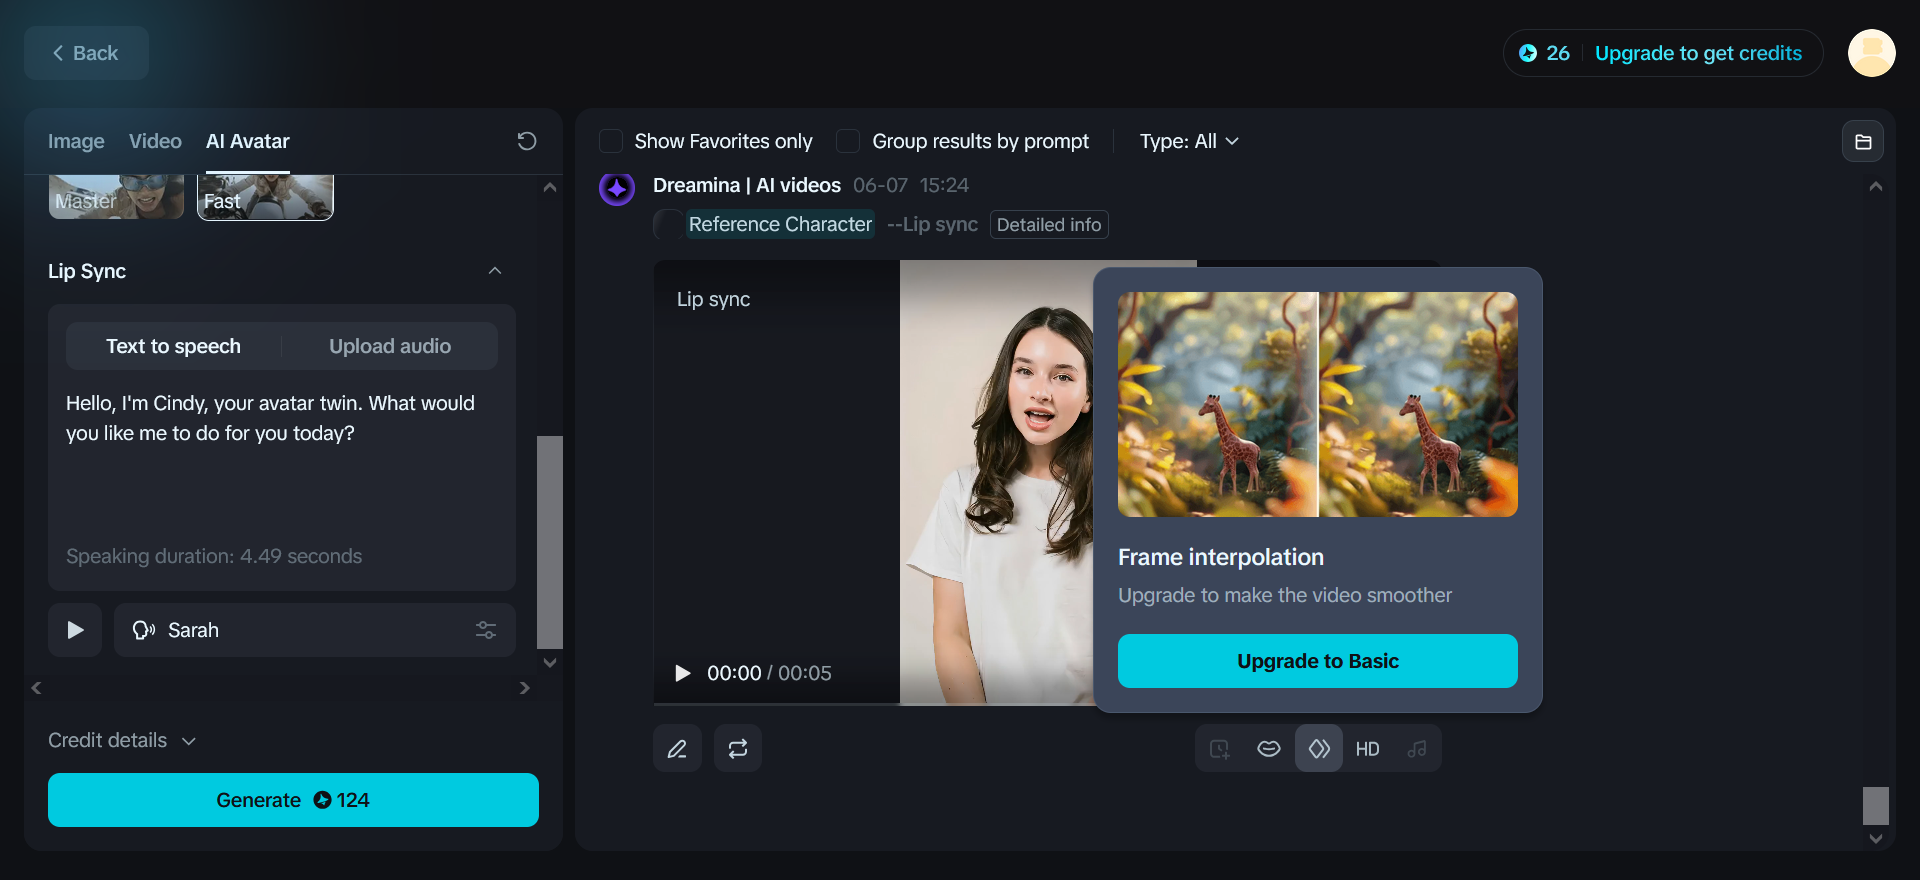The width and height of the screenshot is (1920, 880).
Task: Click the left panel vertical scrollbar thumb
Action: pyautogui.click(x=550, y=542)
